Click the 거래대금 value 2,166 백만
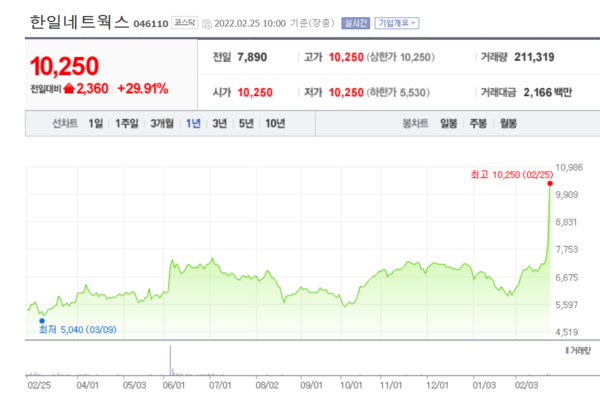Screen dimensions: 600x402 click(x=548, y=93)
